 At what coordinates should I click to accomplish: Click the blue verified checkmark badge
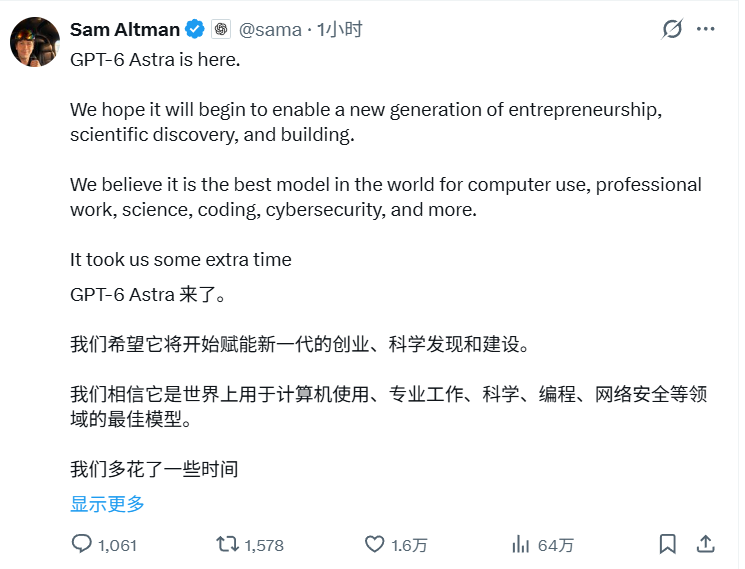[195, 29]
